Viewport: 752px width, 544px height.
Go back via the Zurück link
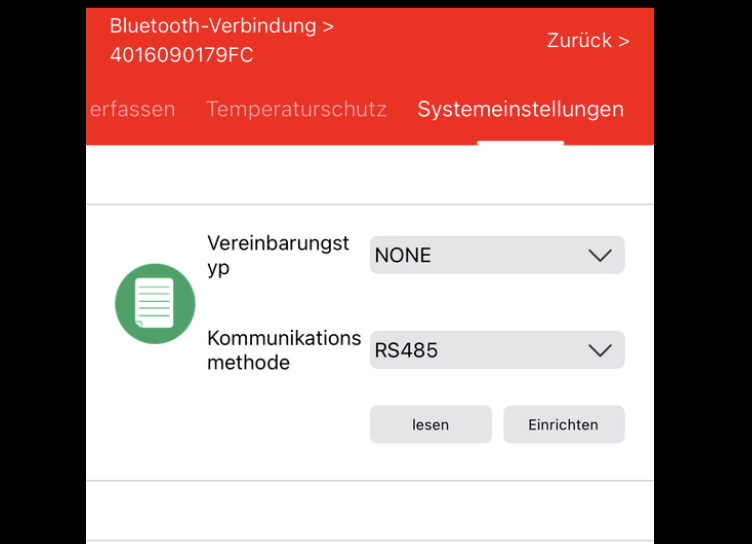pyautogui.click(x=578, y=41)
